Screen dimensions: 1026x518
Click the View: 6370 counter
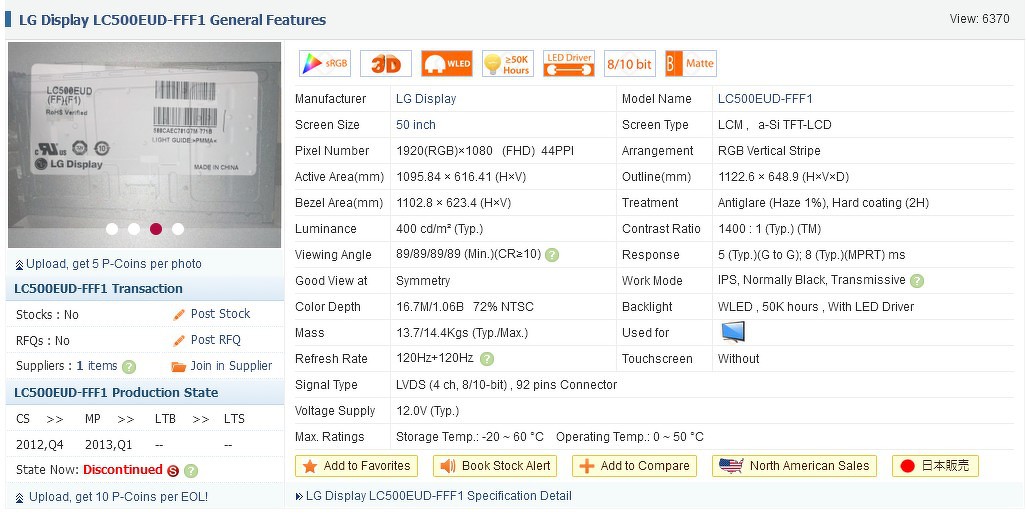tap(980, 19)
